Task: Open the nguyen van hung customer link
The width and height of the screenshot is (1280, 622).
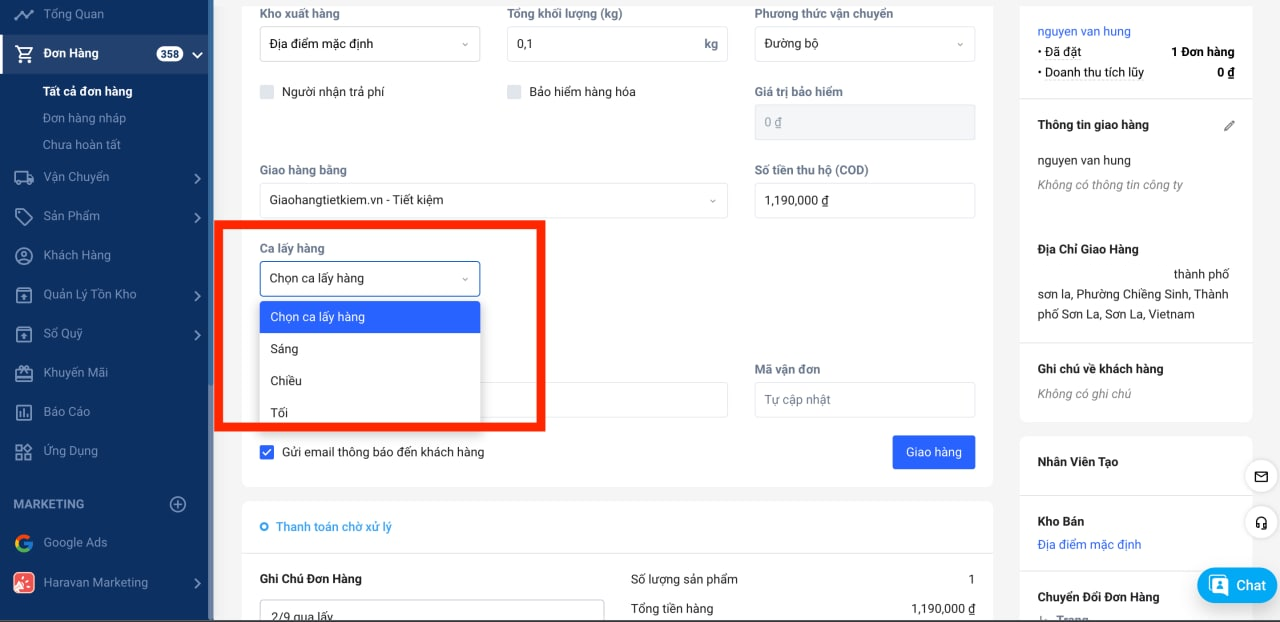Action: click(1084, 31)
